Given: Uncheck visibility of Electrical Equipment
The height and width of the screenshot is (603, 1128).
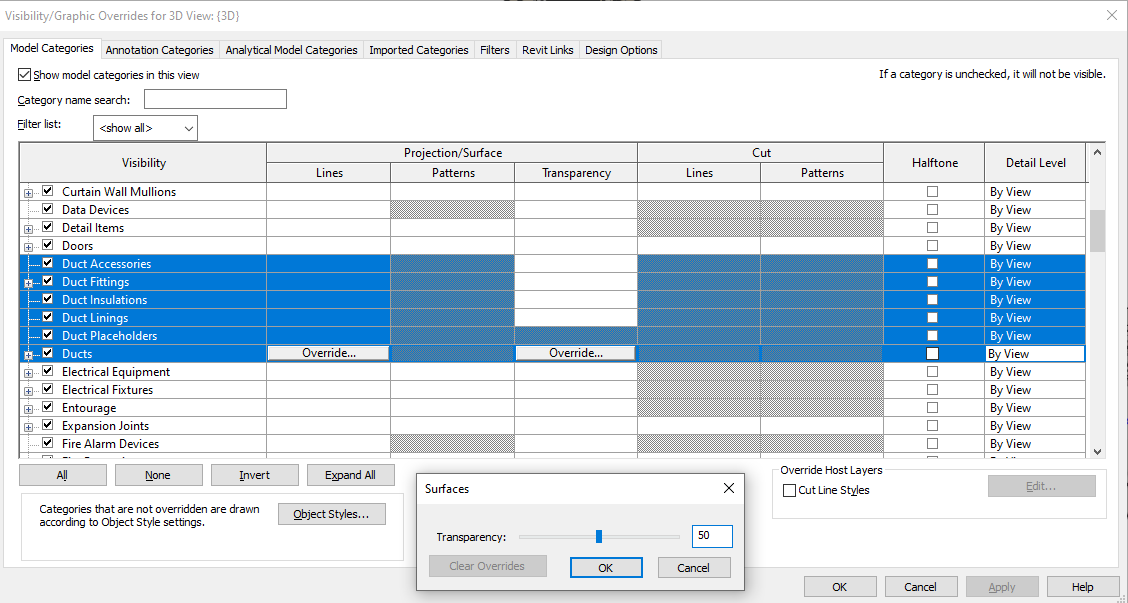Looking at the screenshot, I should point(46,371).
